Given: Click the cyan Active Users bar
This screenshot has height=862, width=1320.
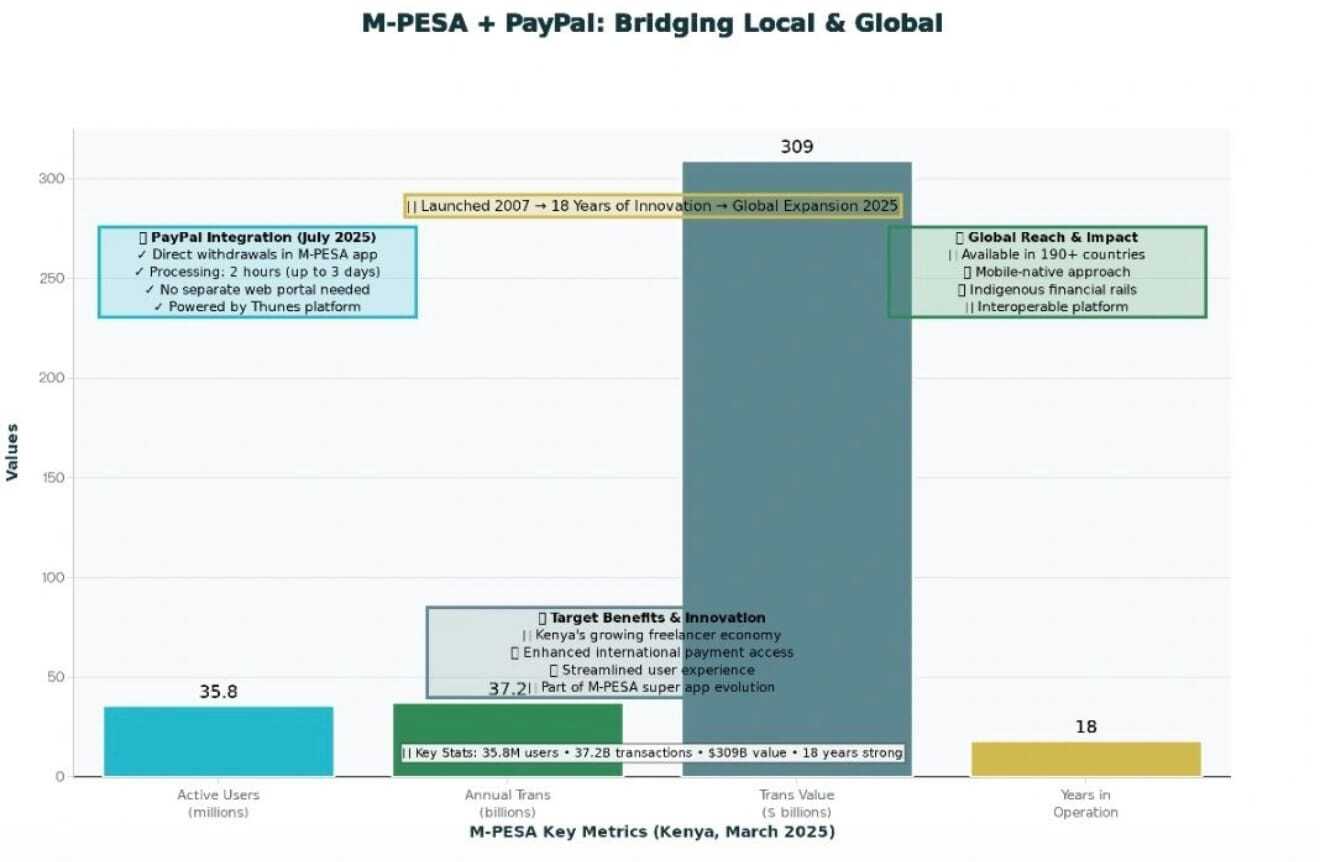Looking at the screenshot, I should tap(218, 741).
